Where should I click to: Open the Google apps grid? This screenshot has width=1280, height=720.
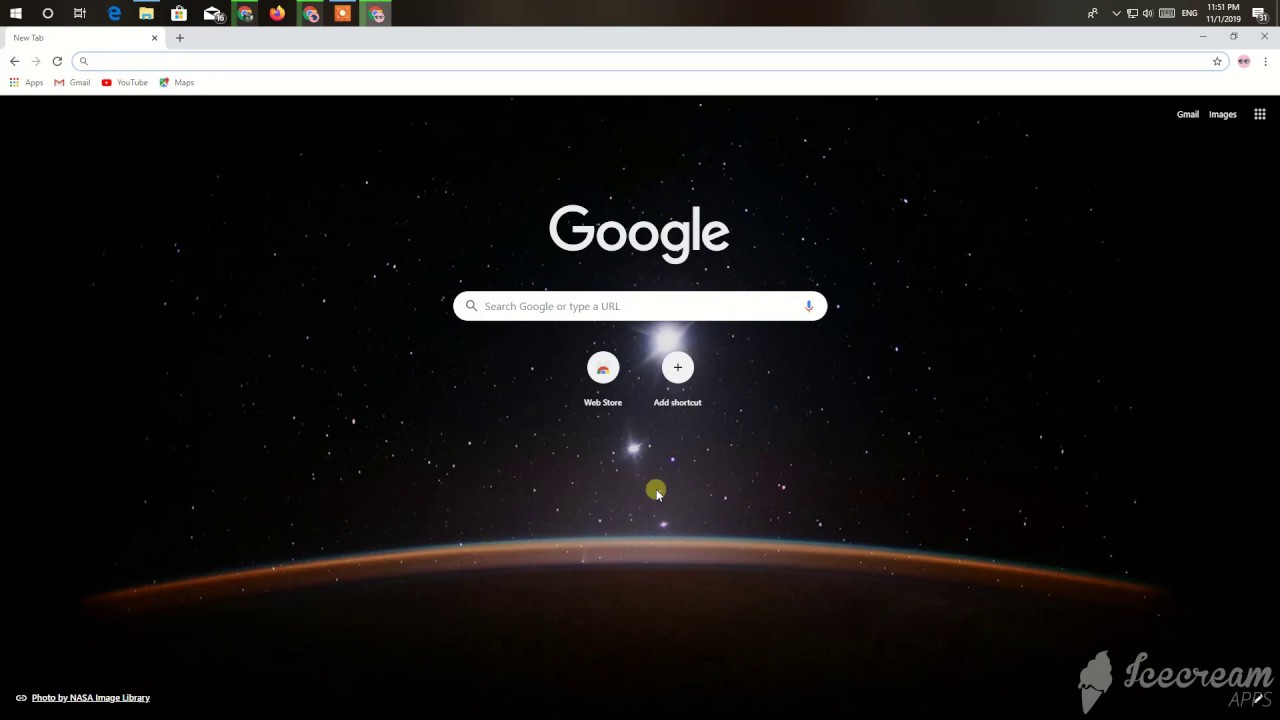[x=1260, y=114]
